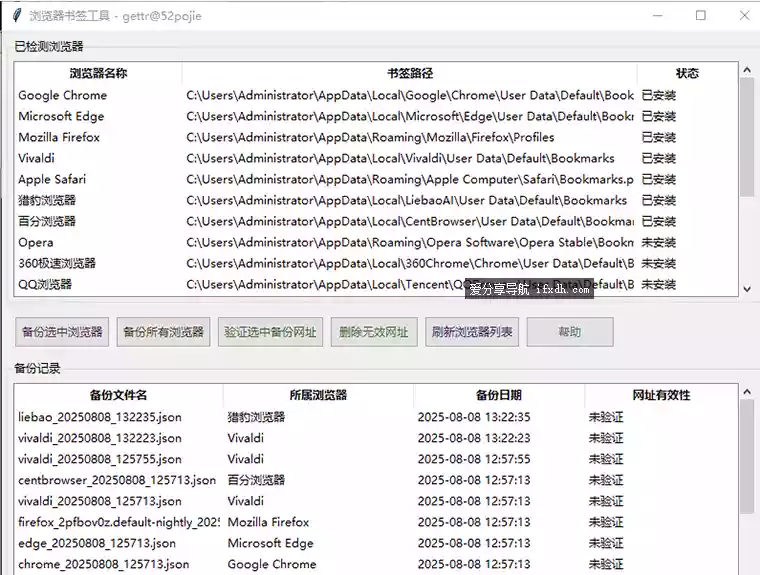This screenshot has height=575, width=760.
Task: Click the feather app icon in title bar
Action: click(x=17, y=15)
